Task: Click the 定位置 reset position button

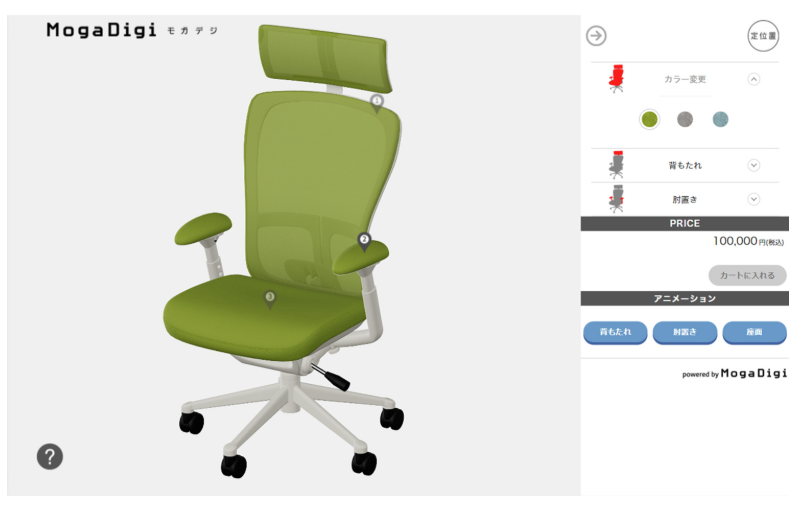Action: click(763, 36)
